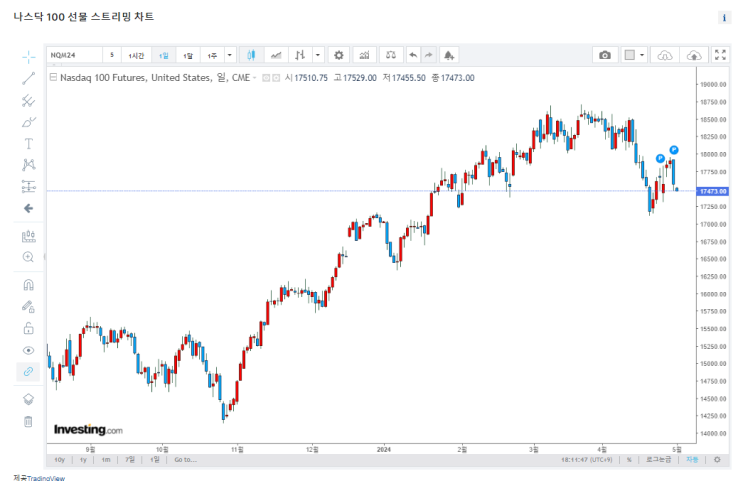The image size is (743, 481).
Task: Take a chart snapshot with camera icon
Action: click(x=605, y=55)
